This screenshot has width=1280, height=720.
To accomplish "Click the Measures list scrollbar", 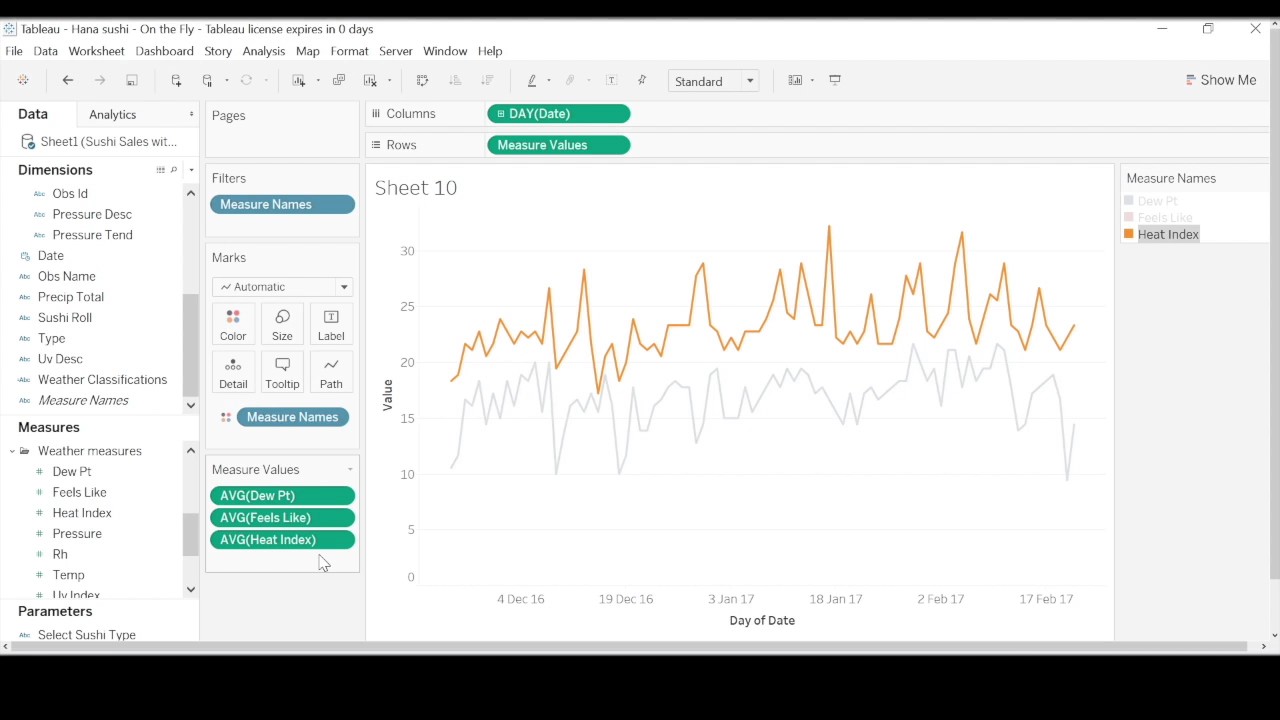I will click(x=191, y=534).
